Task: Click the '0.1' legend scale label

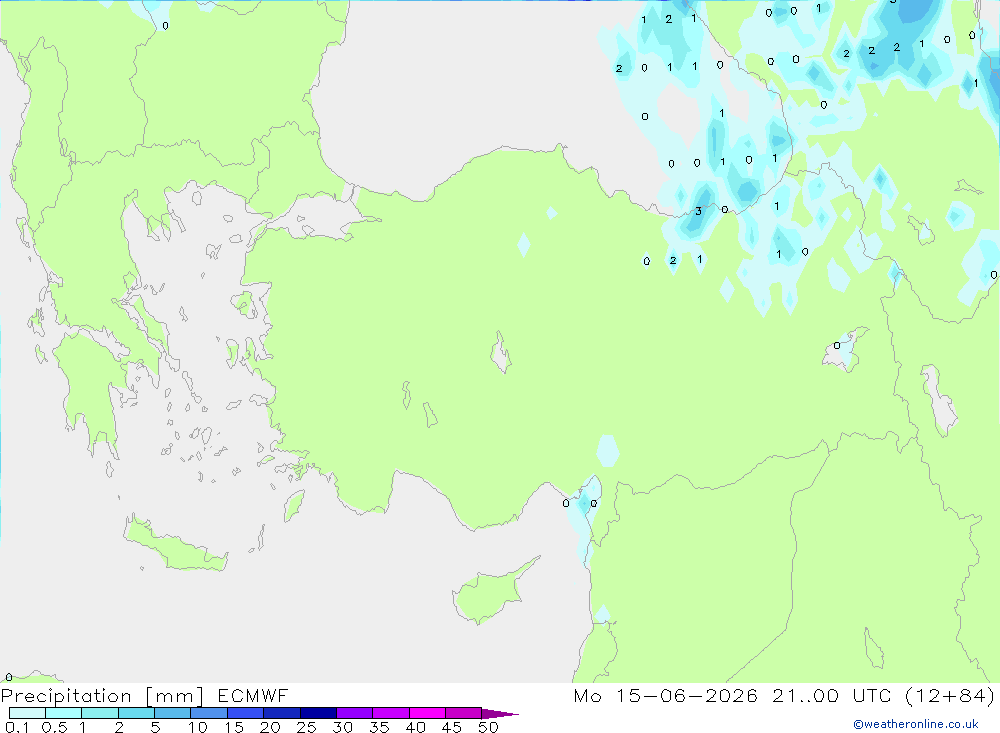Action: [x=17, y=727]
